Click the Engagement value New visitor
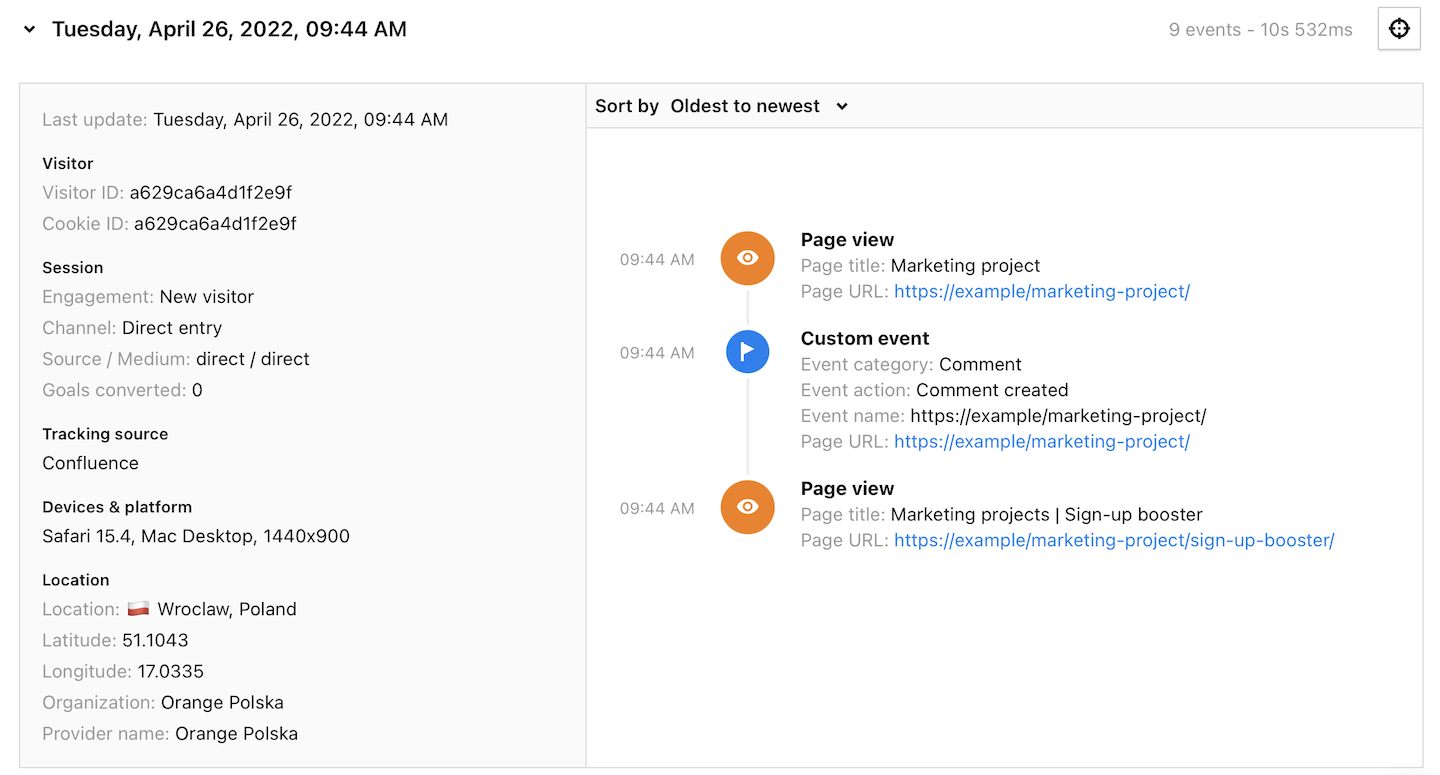This screenshot has width=1440, height=775. [207, 297]
